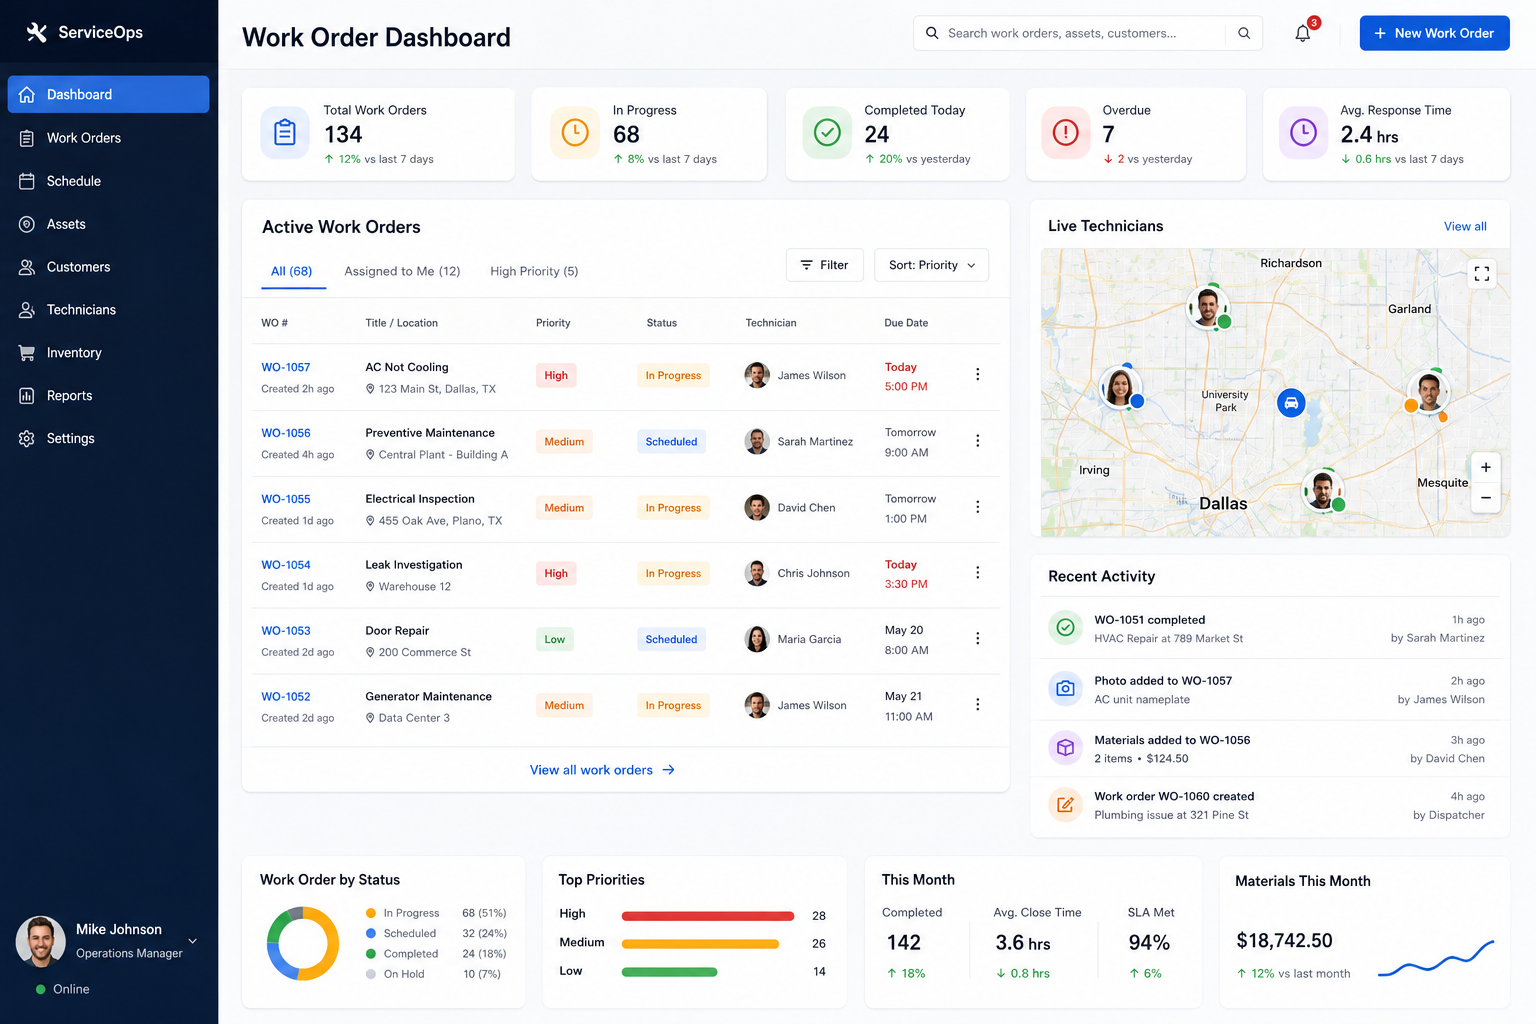Switch to Assigned to Me (12) tab
This screenshot has width=1536, height=1024.
tap(402, 271)
